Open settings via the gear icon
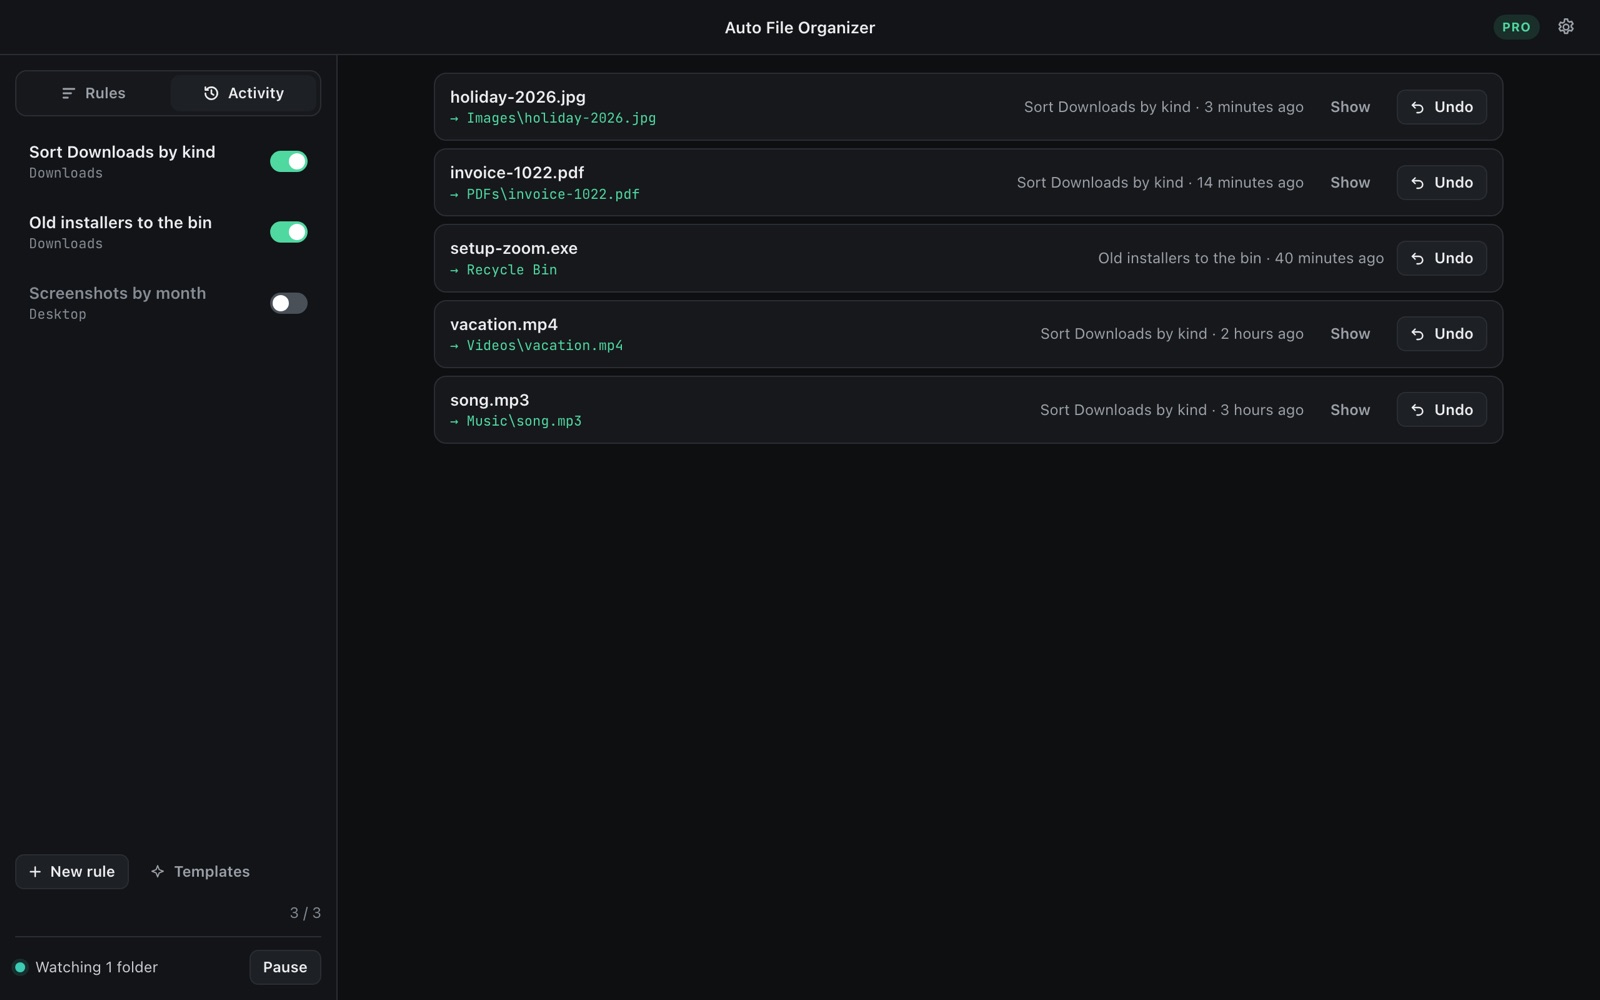This screenshot has width=1600, height=1000. click(1566, 27)
